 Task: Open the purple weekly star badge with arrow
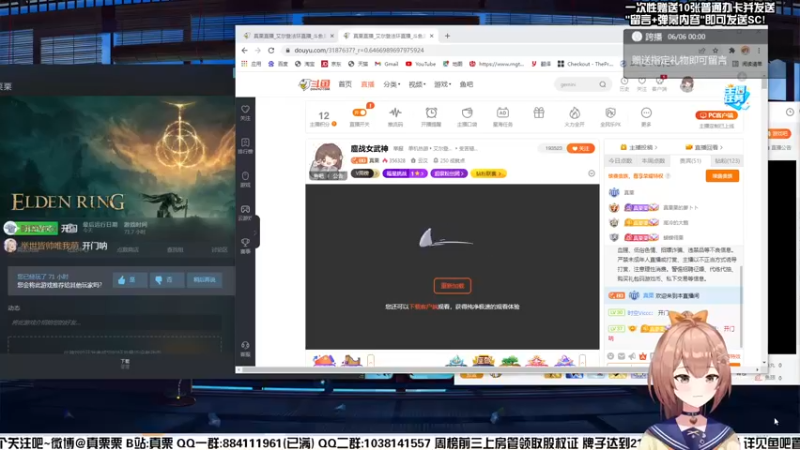click(405, 173)
